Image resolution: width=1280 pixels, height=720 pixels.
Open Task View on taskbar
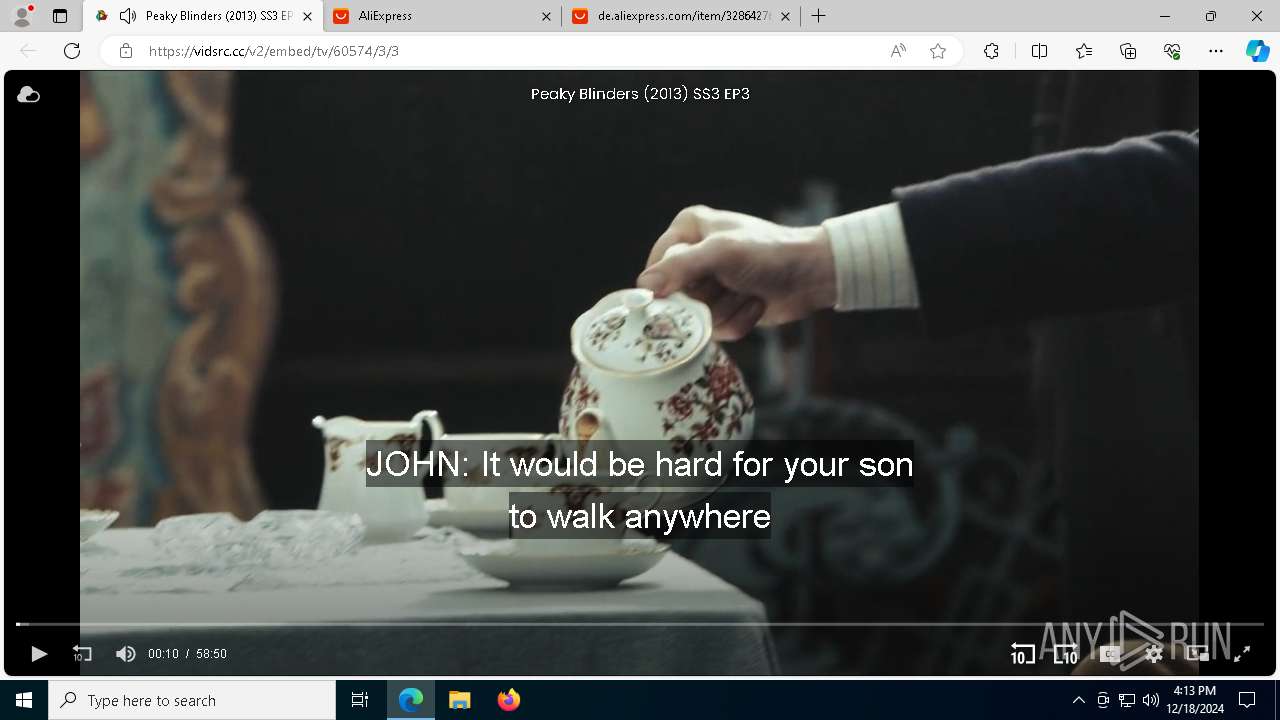[360, 700]
